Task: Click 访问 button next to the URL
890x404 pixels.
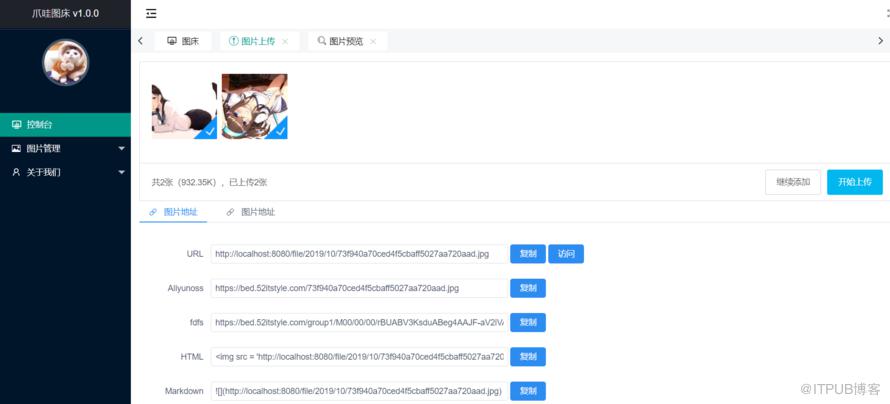Action: point(566,254)
